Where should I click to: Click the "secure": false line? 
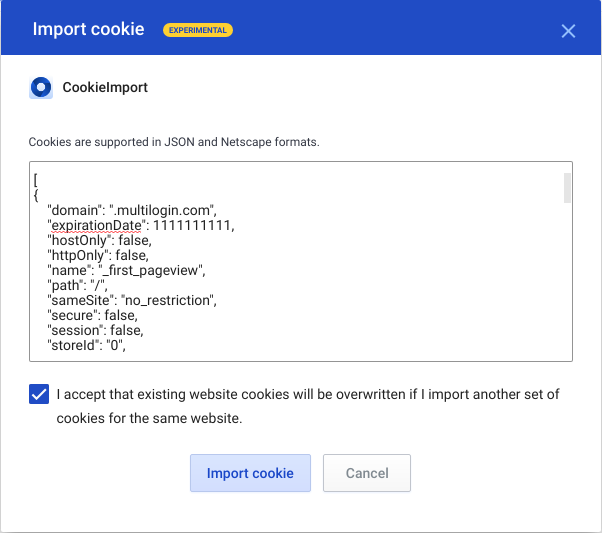(x=92, y=316)
